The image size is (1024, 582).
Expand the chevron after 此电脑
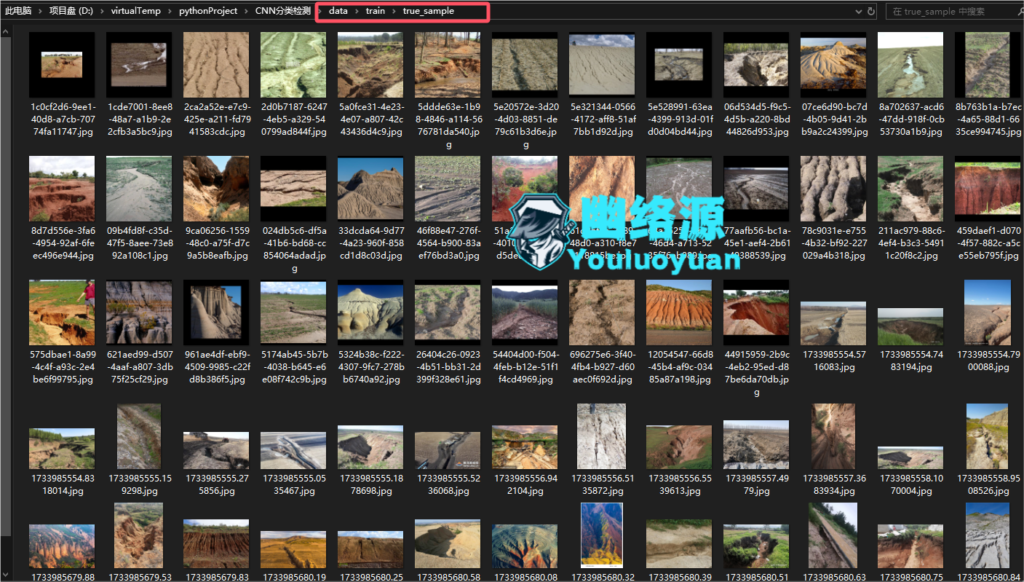pyautogui.click(x=40, y=11)
